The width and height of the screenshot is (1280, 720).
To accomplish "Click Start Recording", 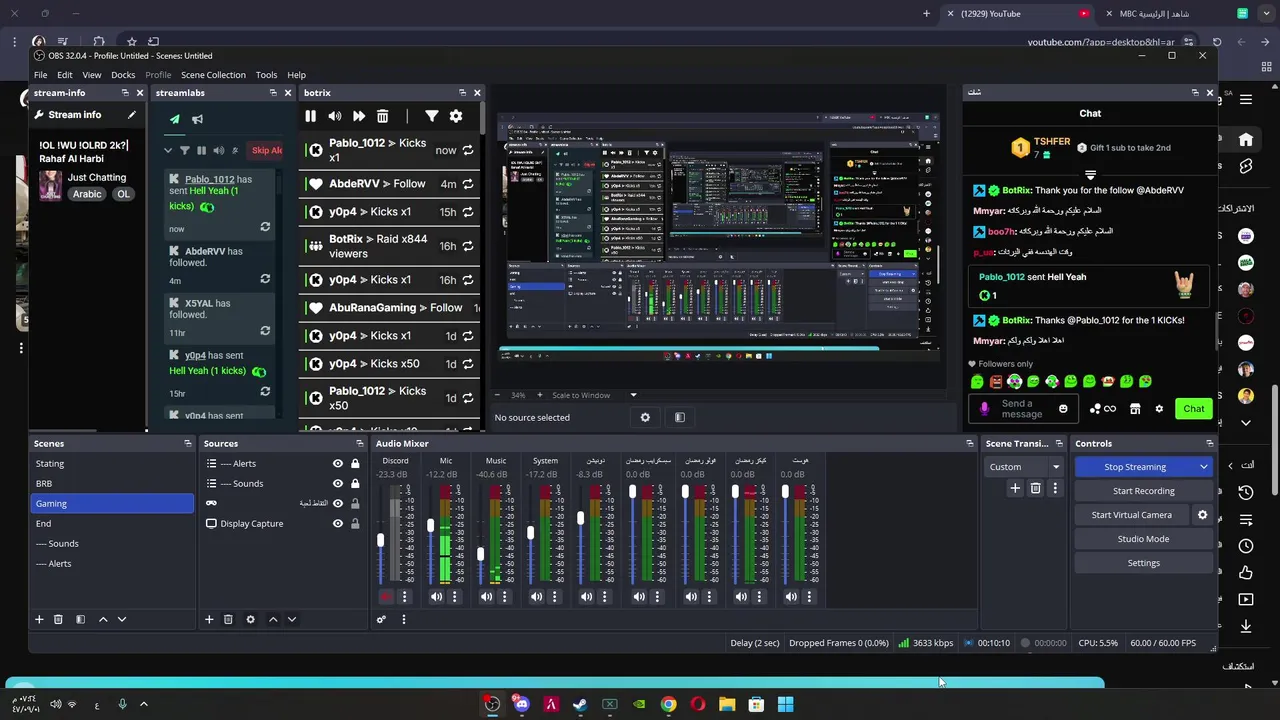I will click(1143, 491).
